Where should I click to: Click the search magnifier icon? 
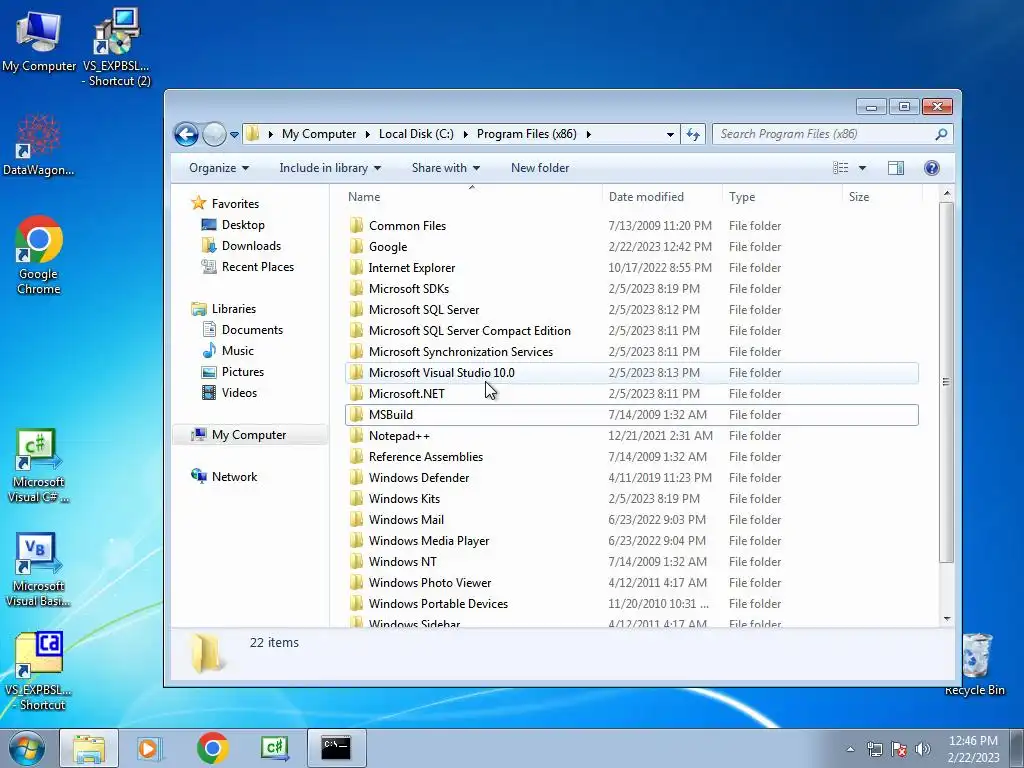[x=941, y=135]
